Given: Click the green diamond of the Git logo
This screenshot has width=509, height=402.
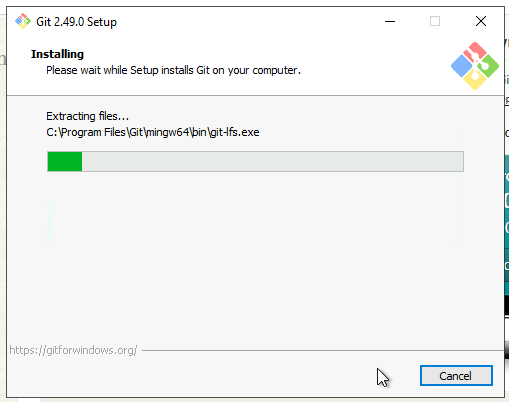Looking at the screenshot, I should coord(488,66).
